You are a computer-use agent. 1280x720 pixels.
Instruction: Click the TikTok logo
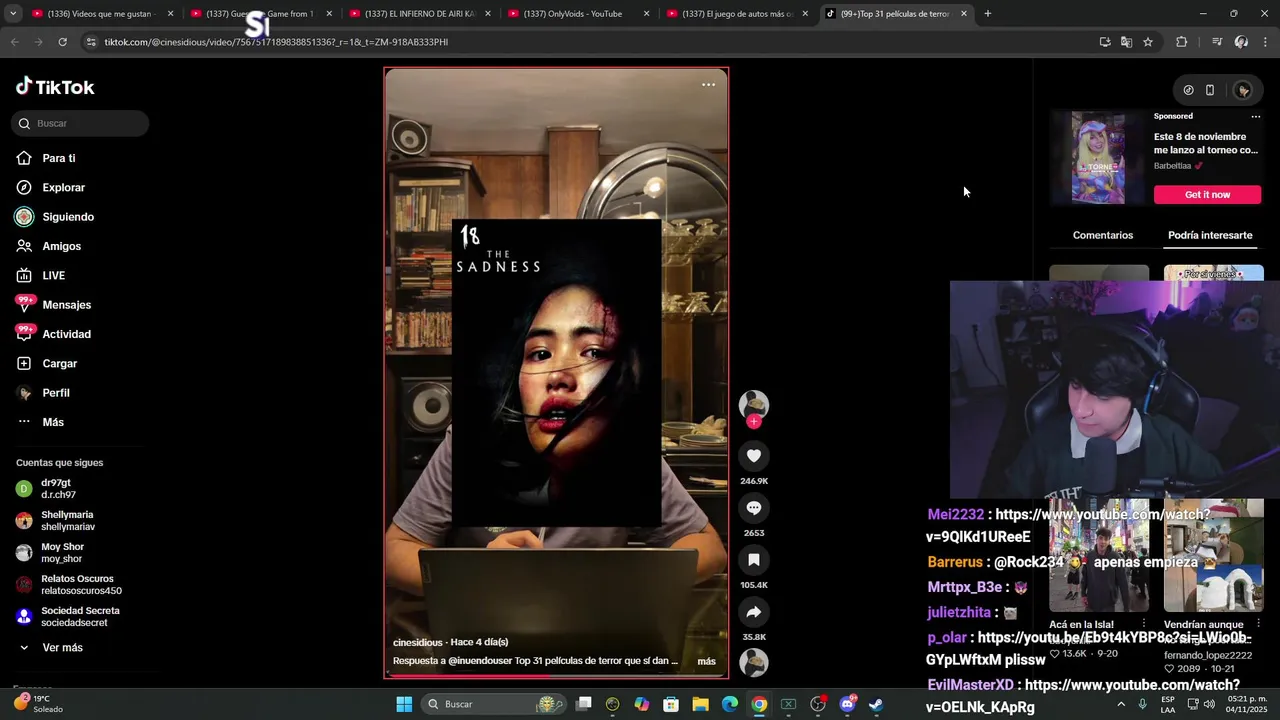tap(55, 87)
